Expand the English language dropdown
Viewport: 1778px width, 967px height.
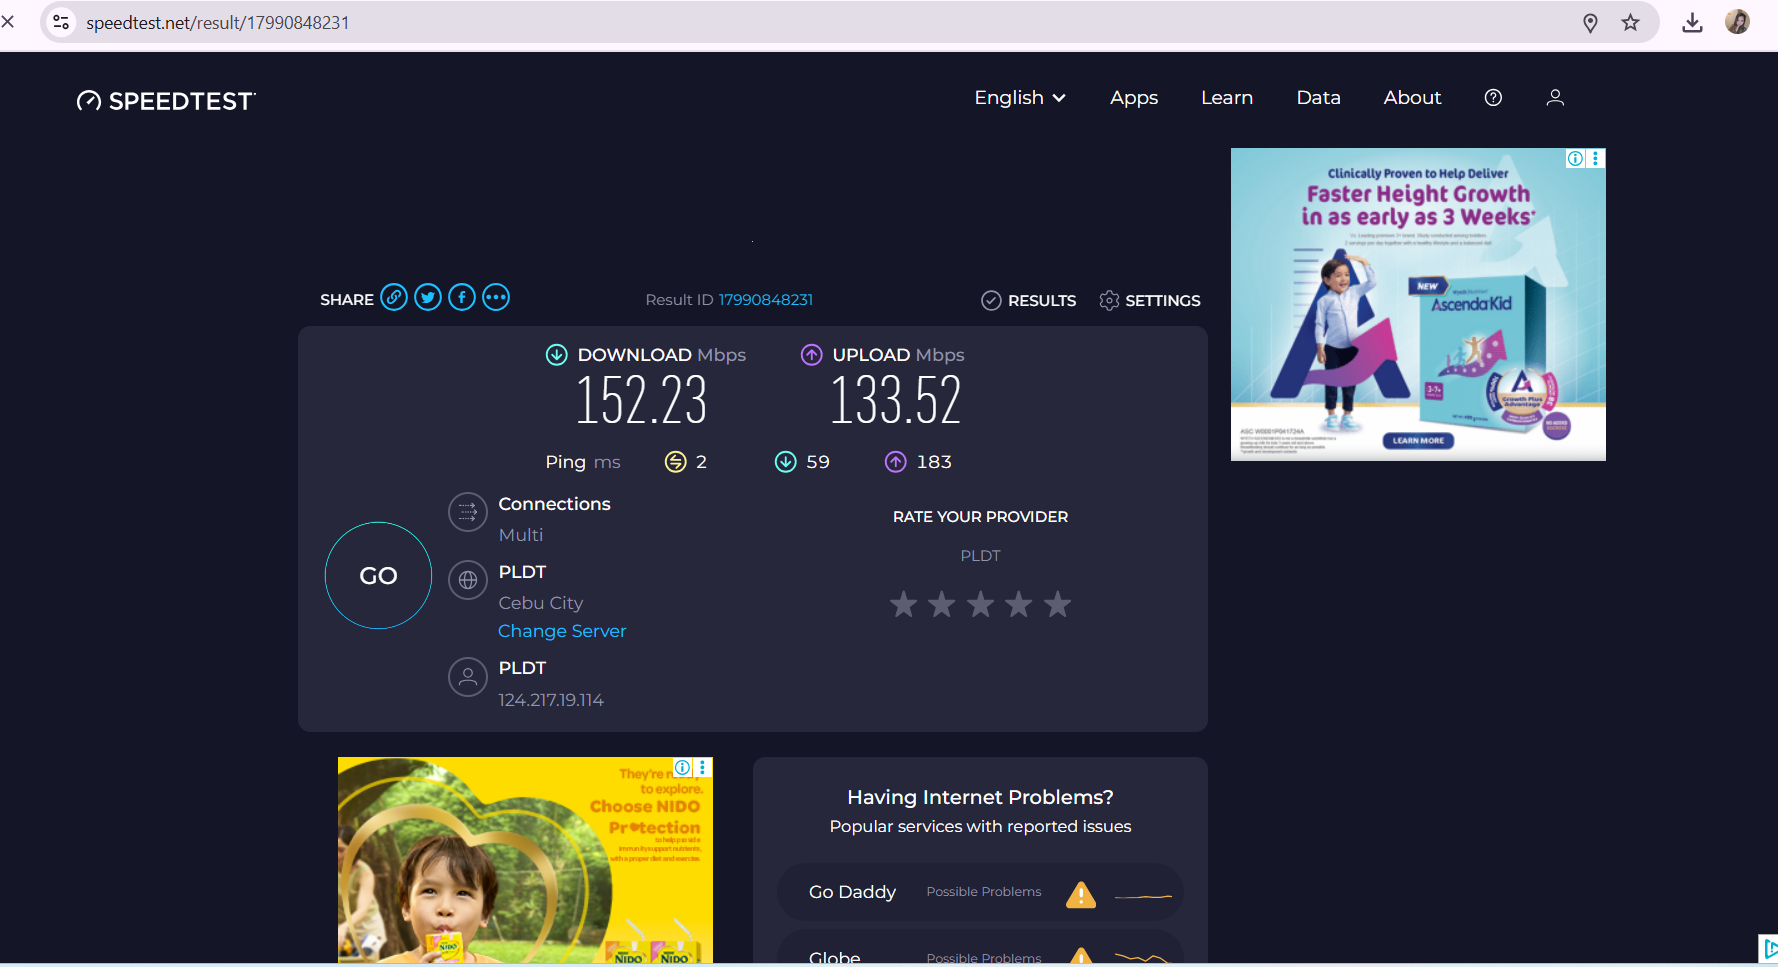[x=1020, y=98]
